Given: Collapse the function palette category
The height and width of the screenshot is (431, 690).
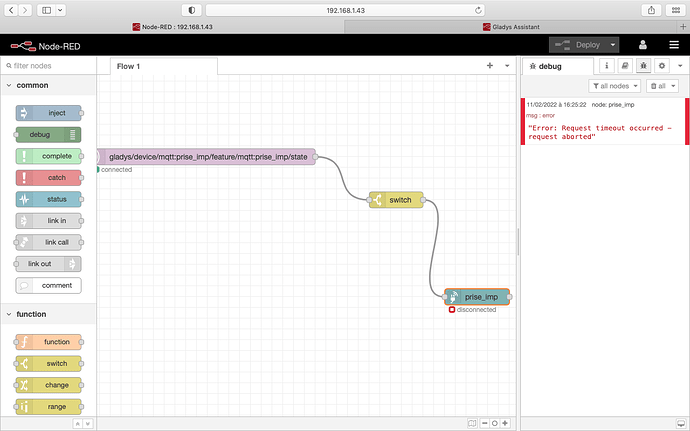Looking at the screenshot, I should coord(9,314).
